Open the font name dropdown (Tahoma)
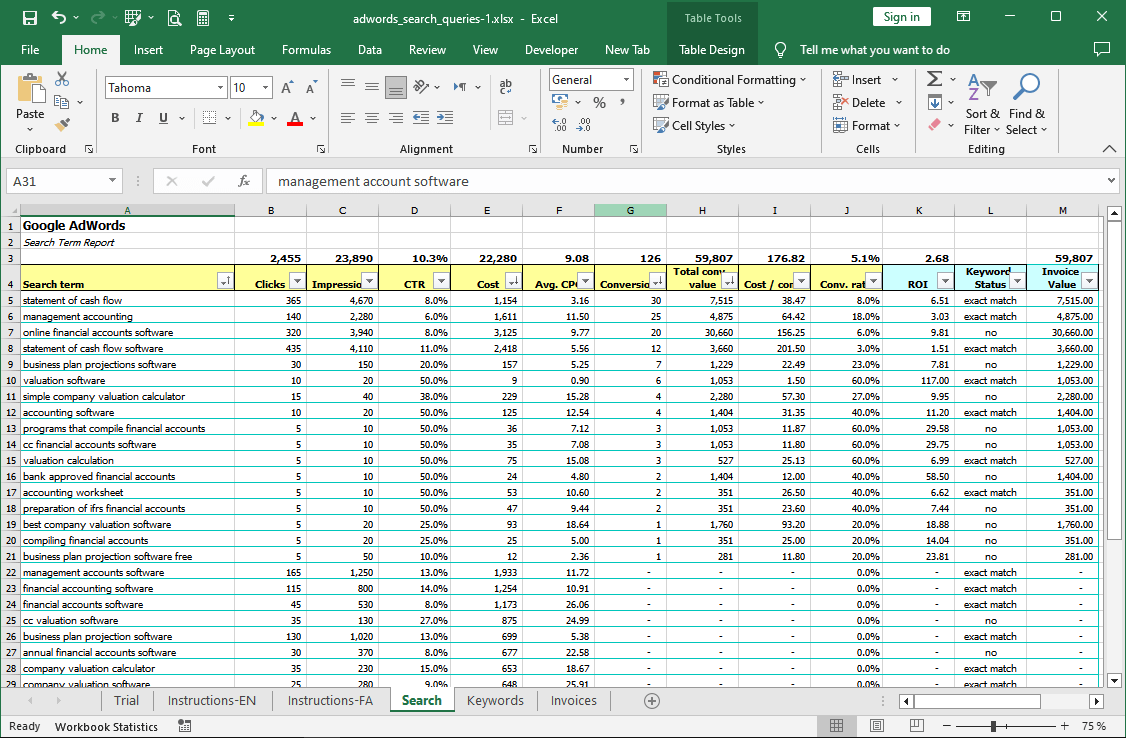 220,88
